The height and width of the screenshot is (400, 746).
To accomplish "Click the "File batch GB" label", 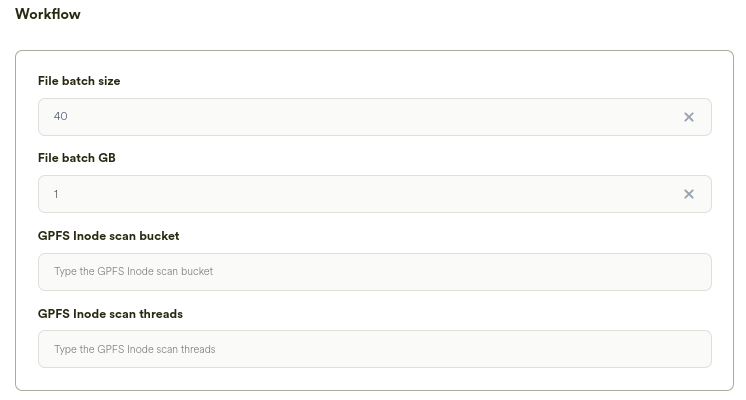I will 77,158.
